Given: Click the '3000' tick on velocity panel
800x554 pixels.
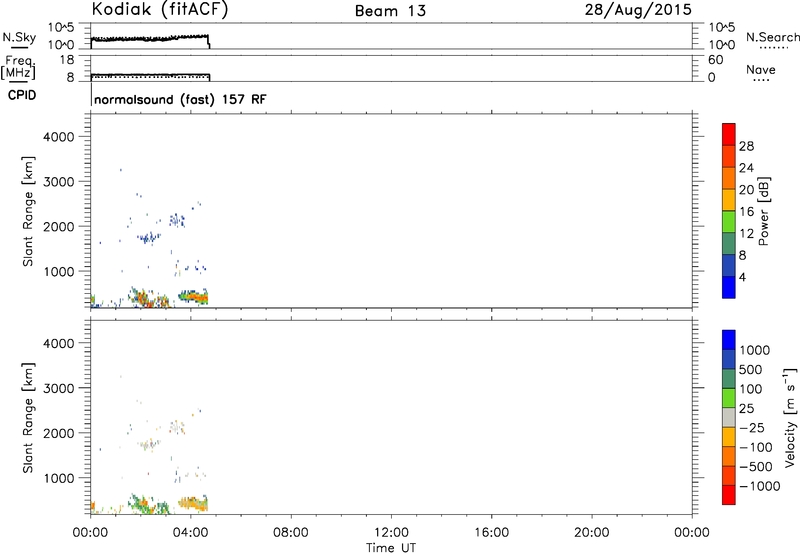Looking at the screenshot, I should click(x=59, y=388).
